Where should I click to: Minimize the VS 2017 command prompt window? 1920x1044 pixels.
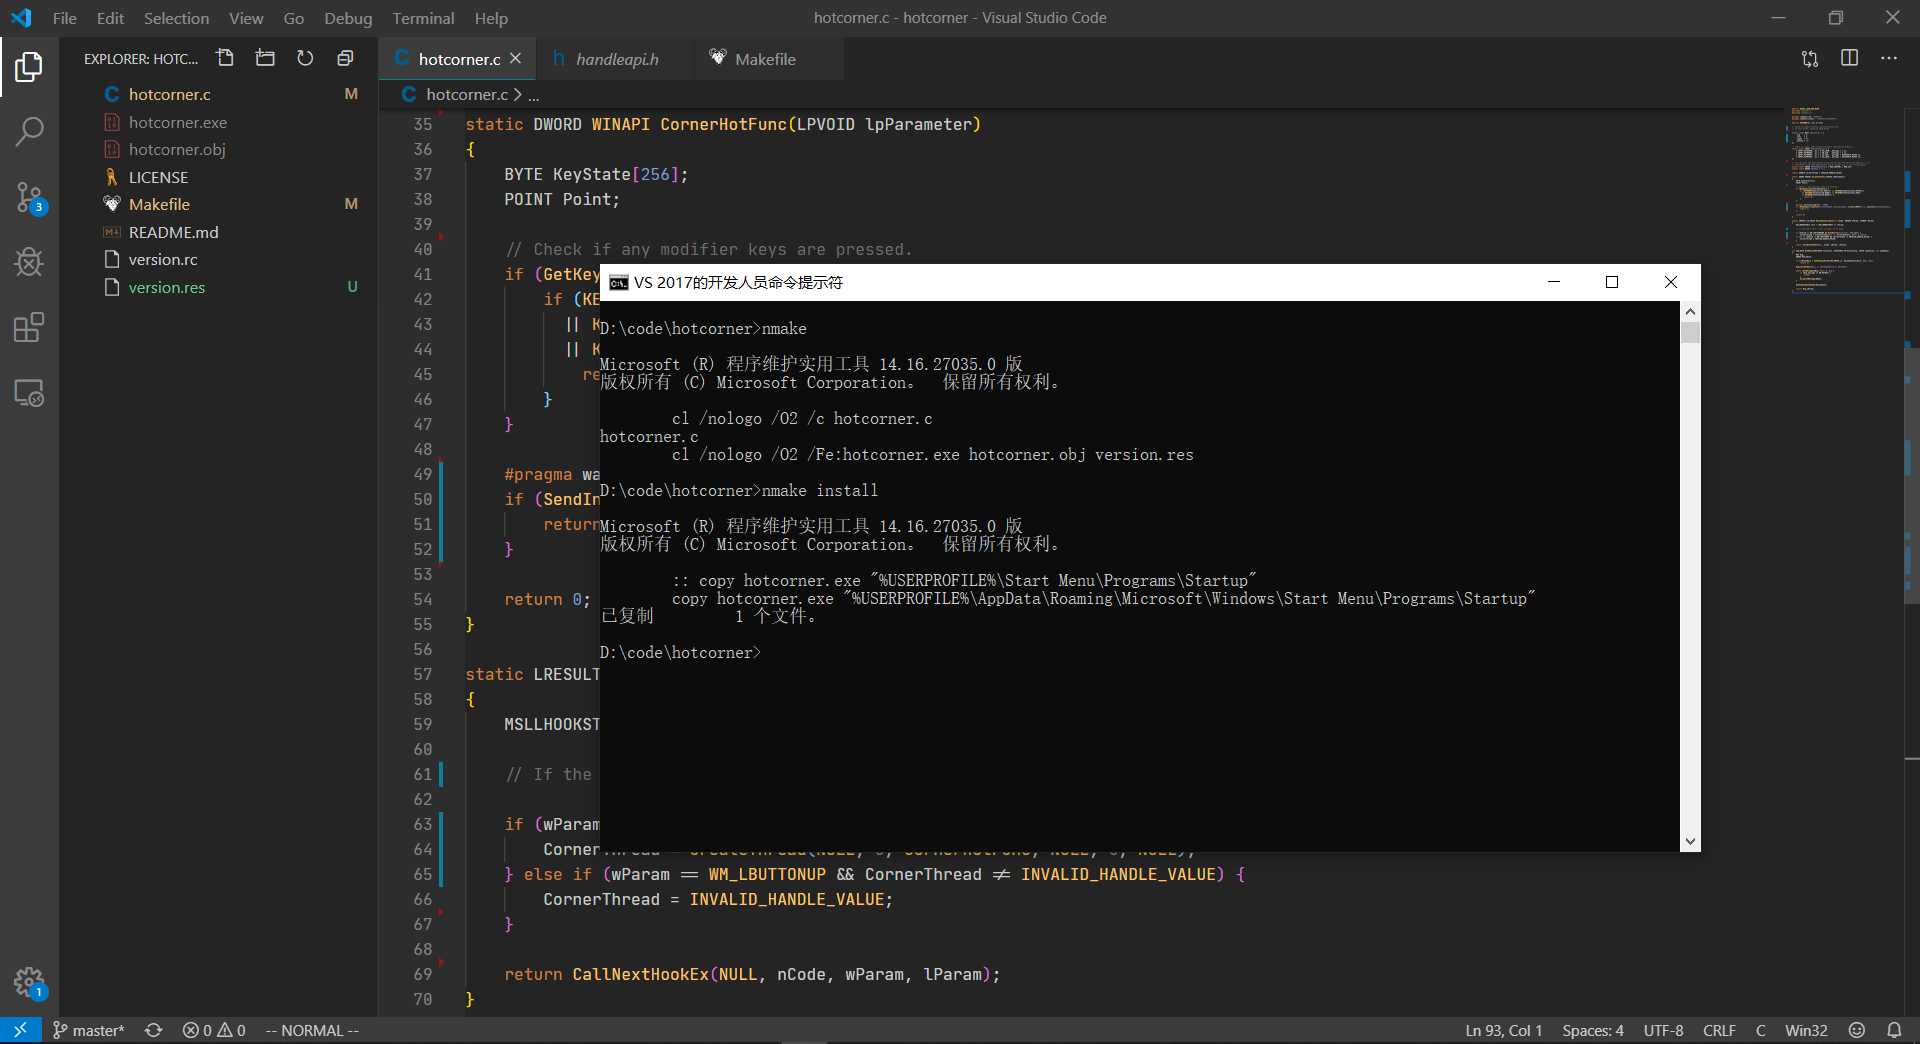pos(1554,282)
